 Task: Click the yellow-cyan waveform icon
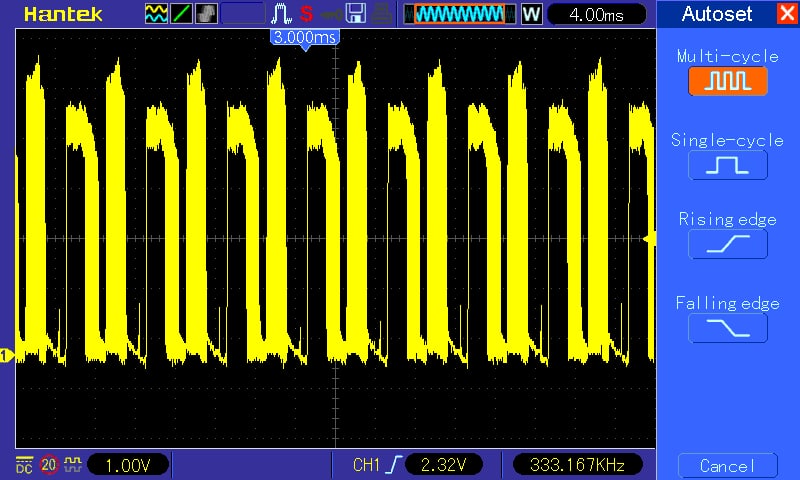pos(156,14)
